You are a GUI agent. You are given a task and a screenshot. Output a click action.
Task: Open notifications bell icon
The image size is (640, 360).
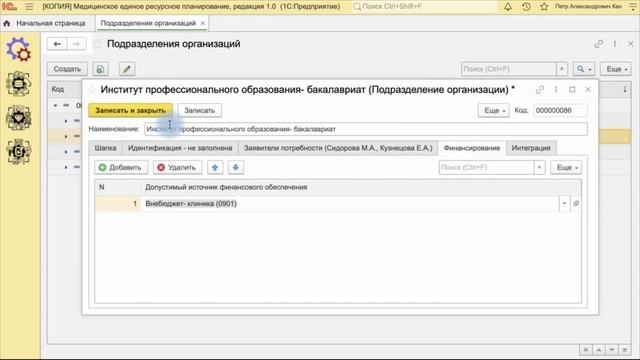click(508, 7)
